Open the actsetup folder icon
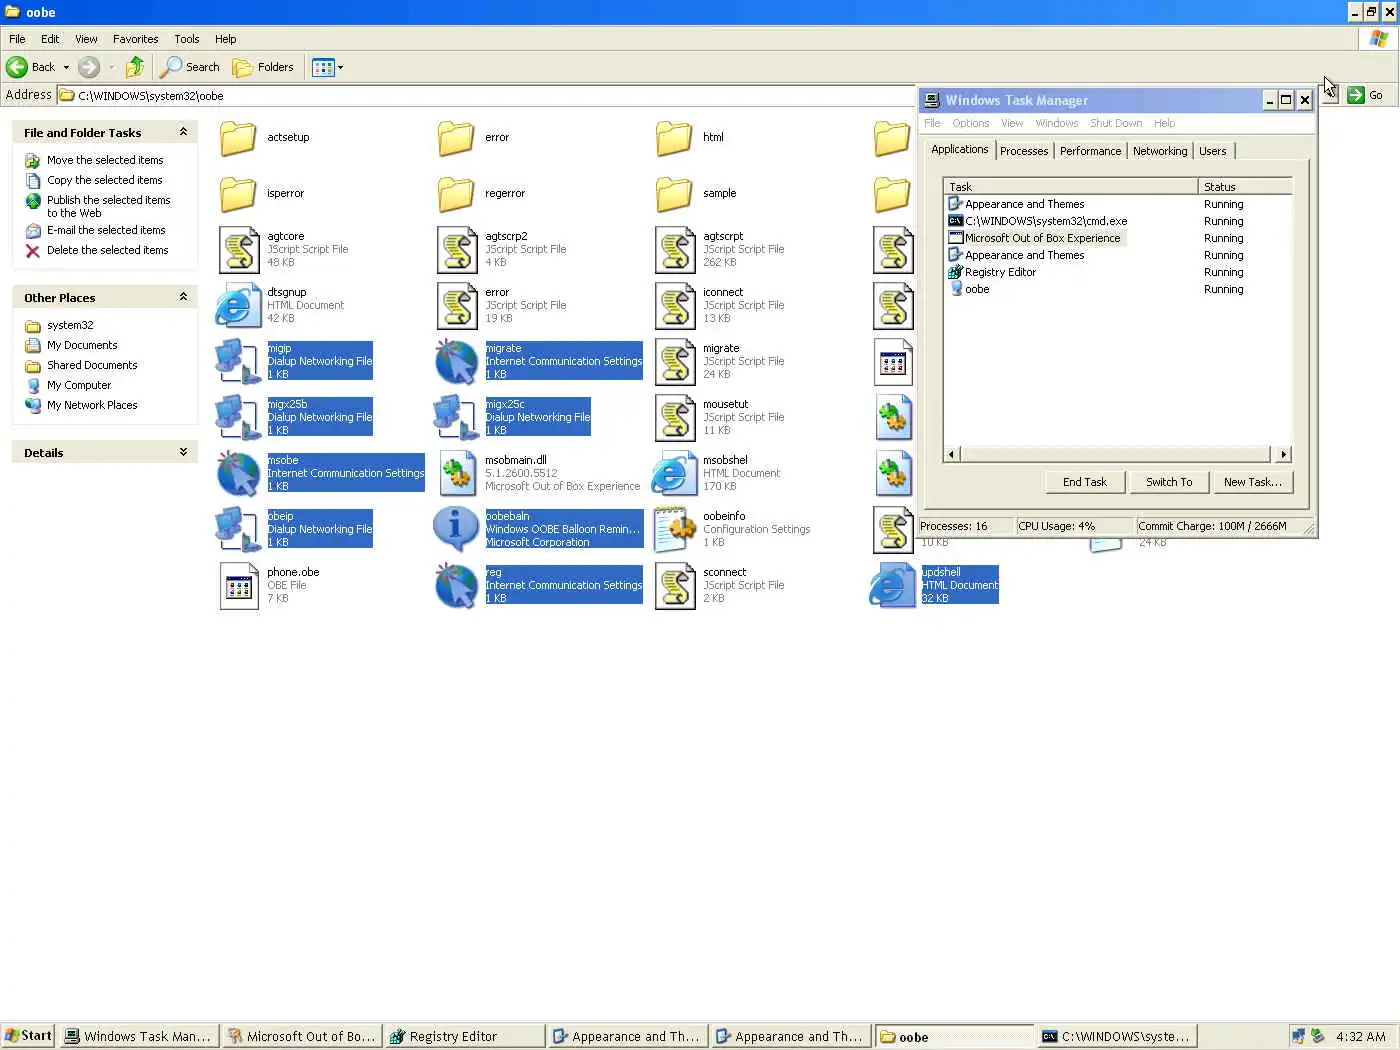The image size is (1400, 1050). (238, 138)
